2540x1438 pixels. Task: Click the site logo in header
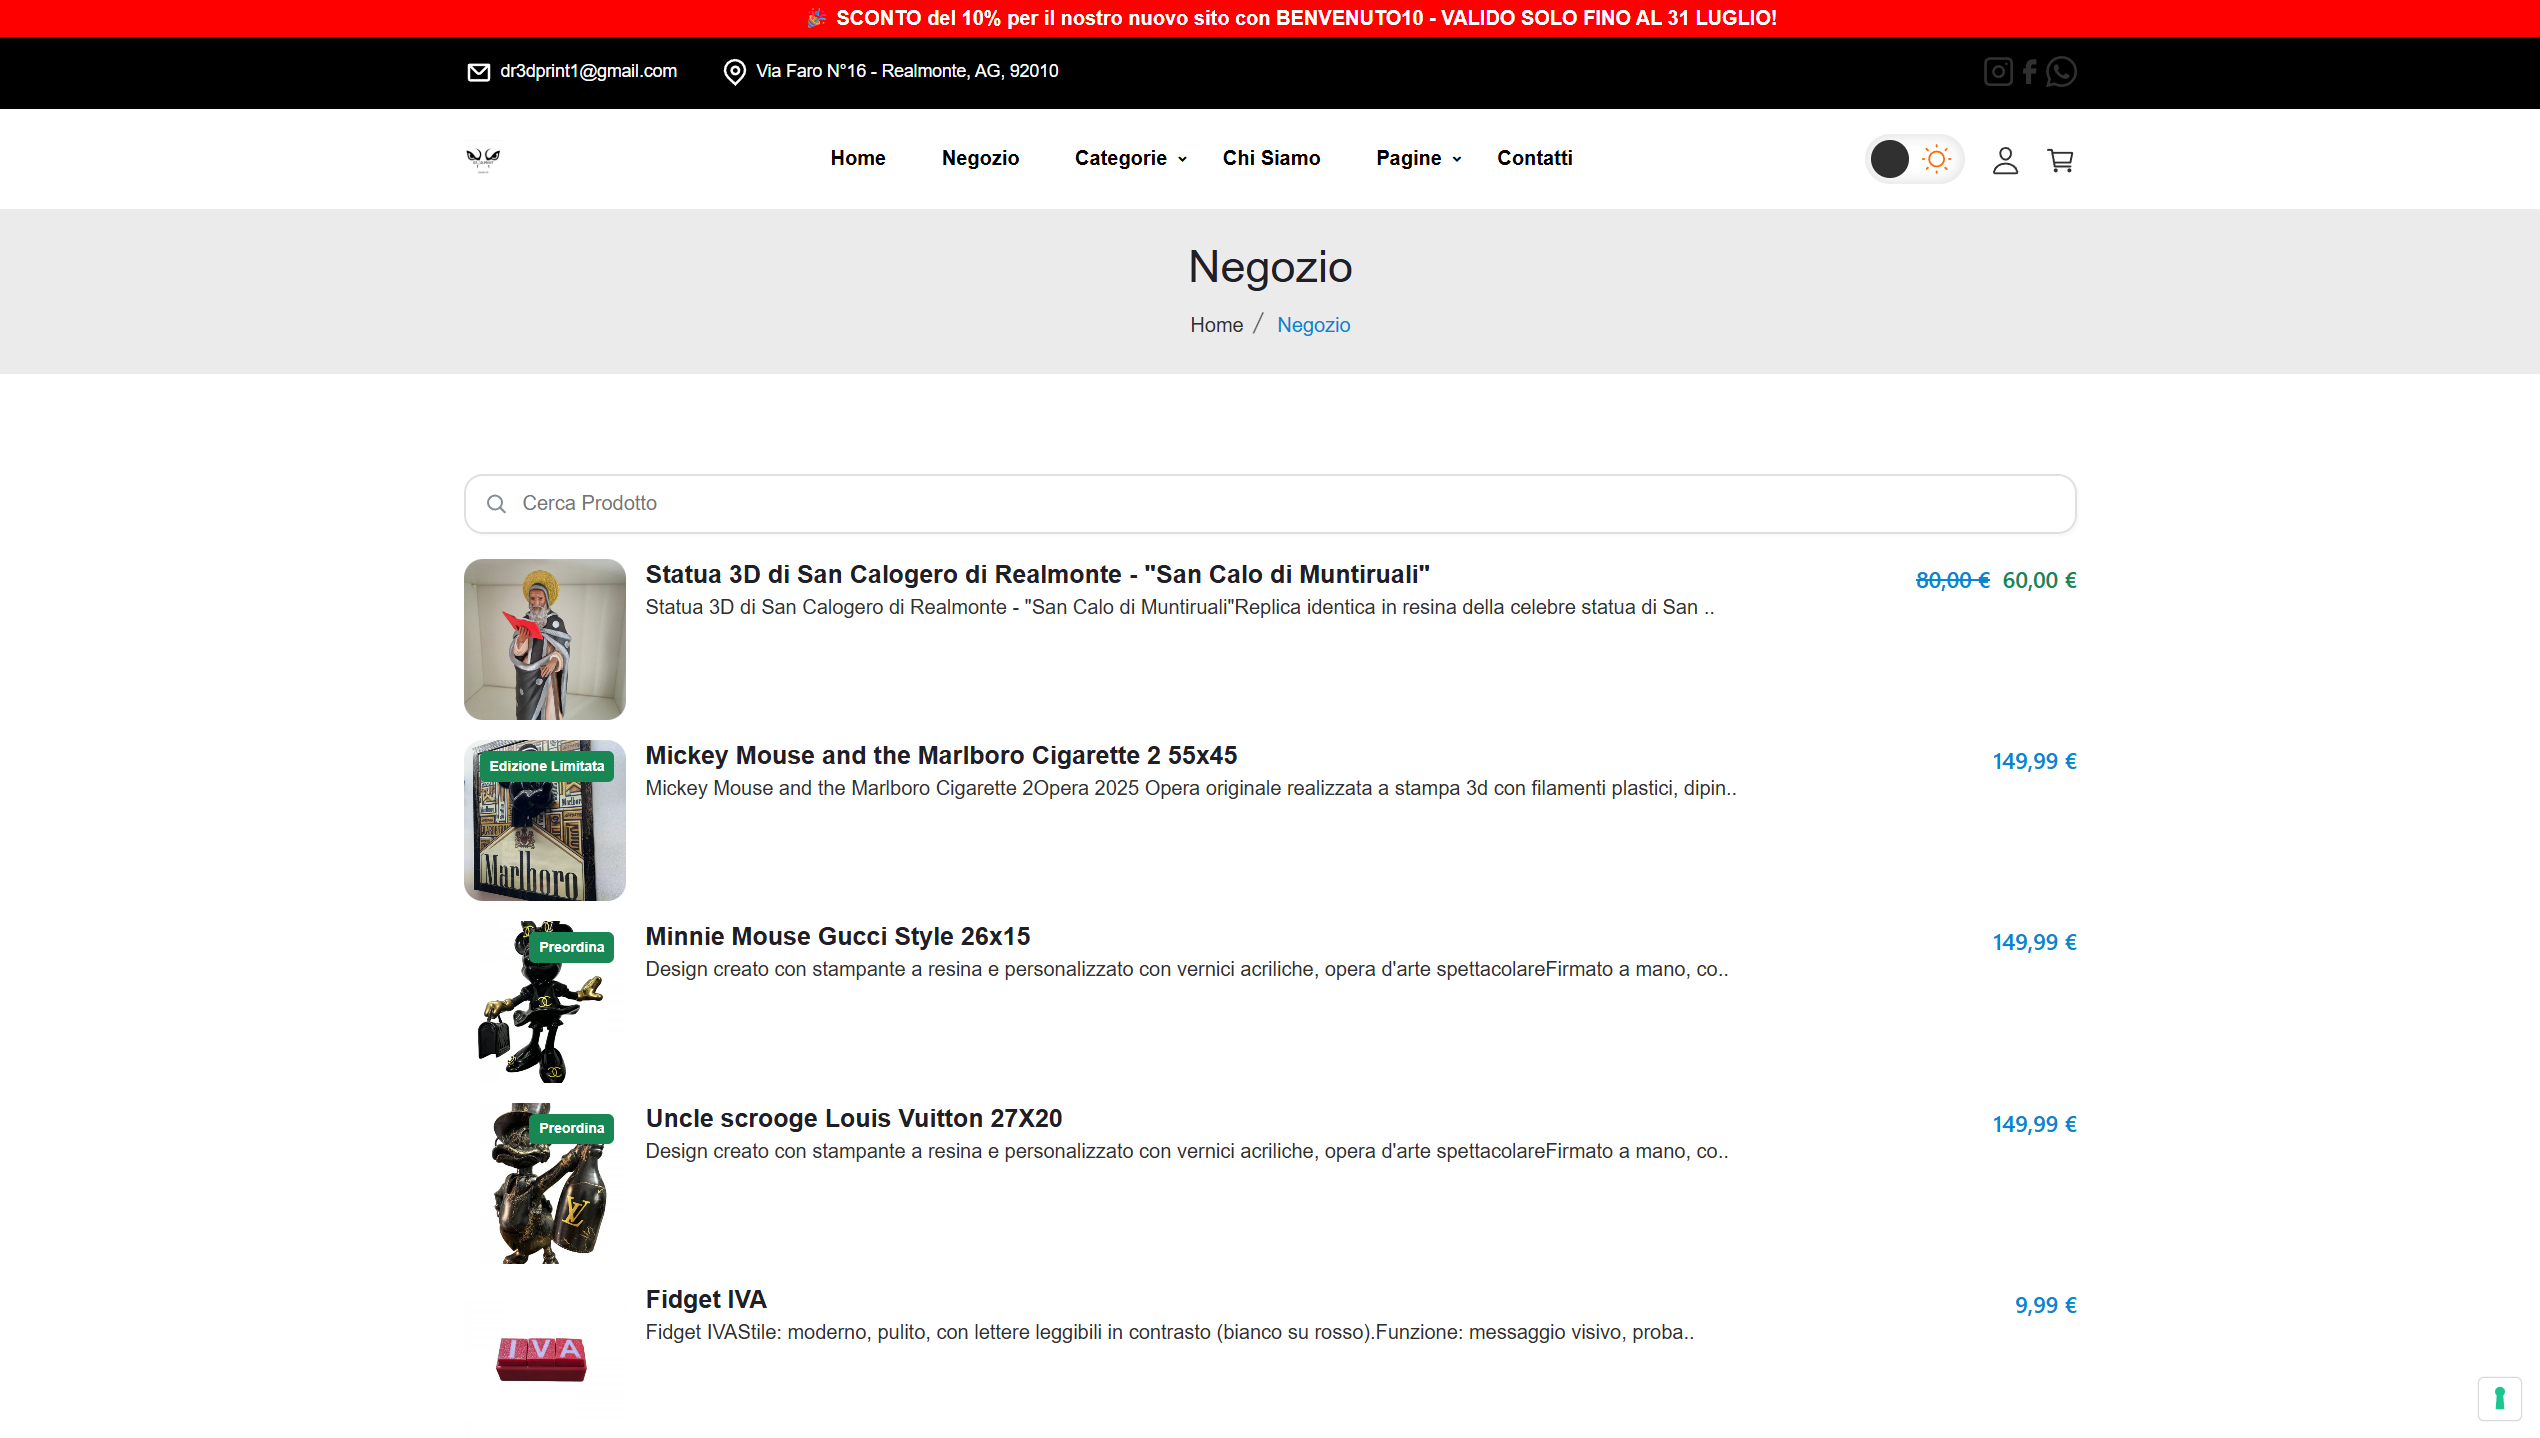point(483,159)
